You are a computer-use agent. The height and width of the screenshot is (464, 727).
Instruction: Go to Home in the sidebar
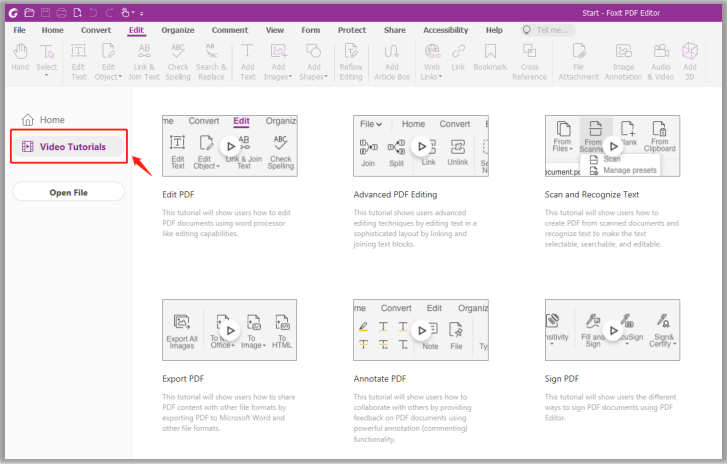pos(43,120)
